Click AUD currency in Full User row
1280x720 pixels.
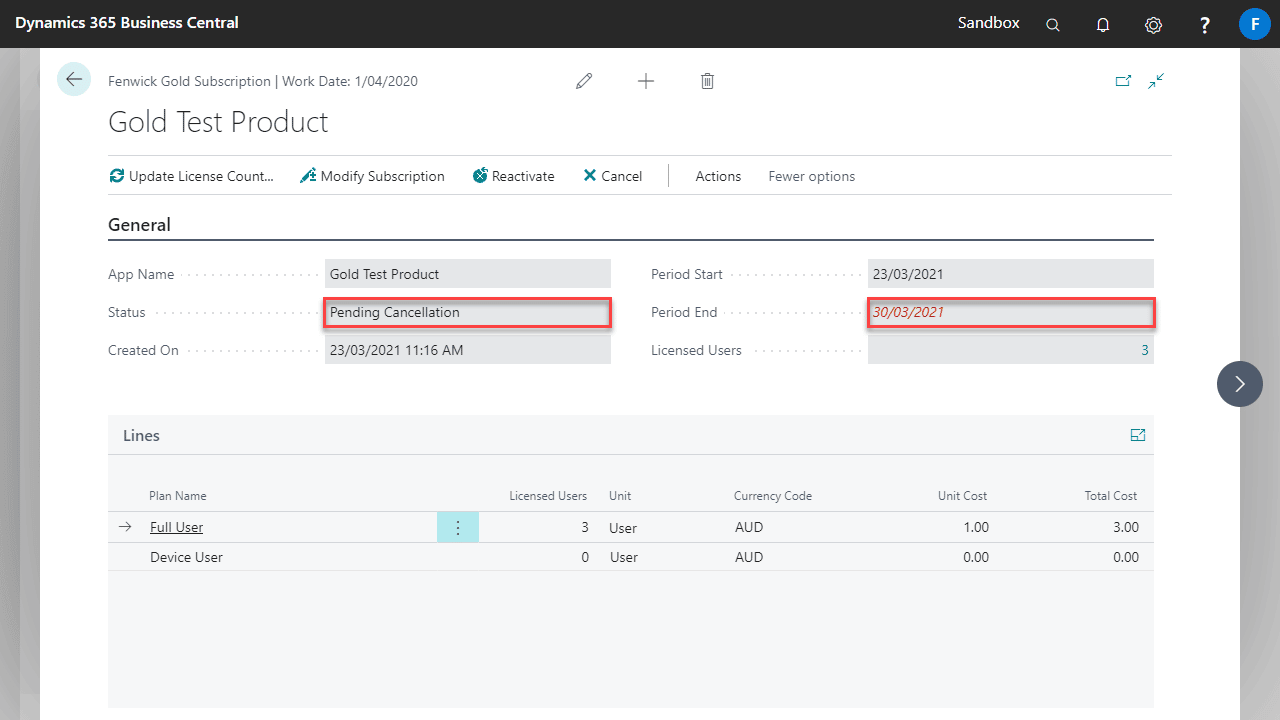(749, 527)
